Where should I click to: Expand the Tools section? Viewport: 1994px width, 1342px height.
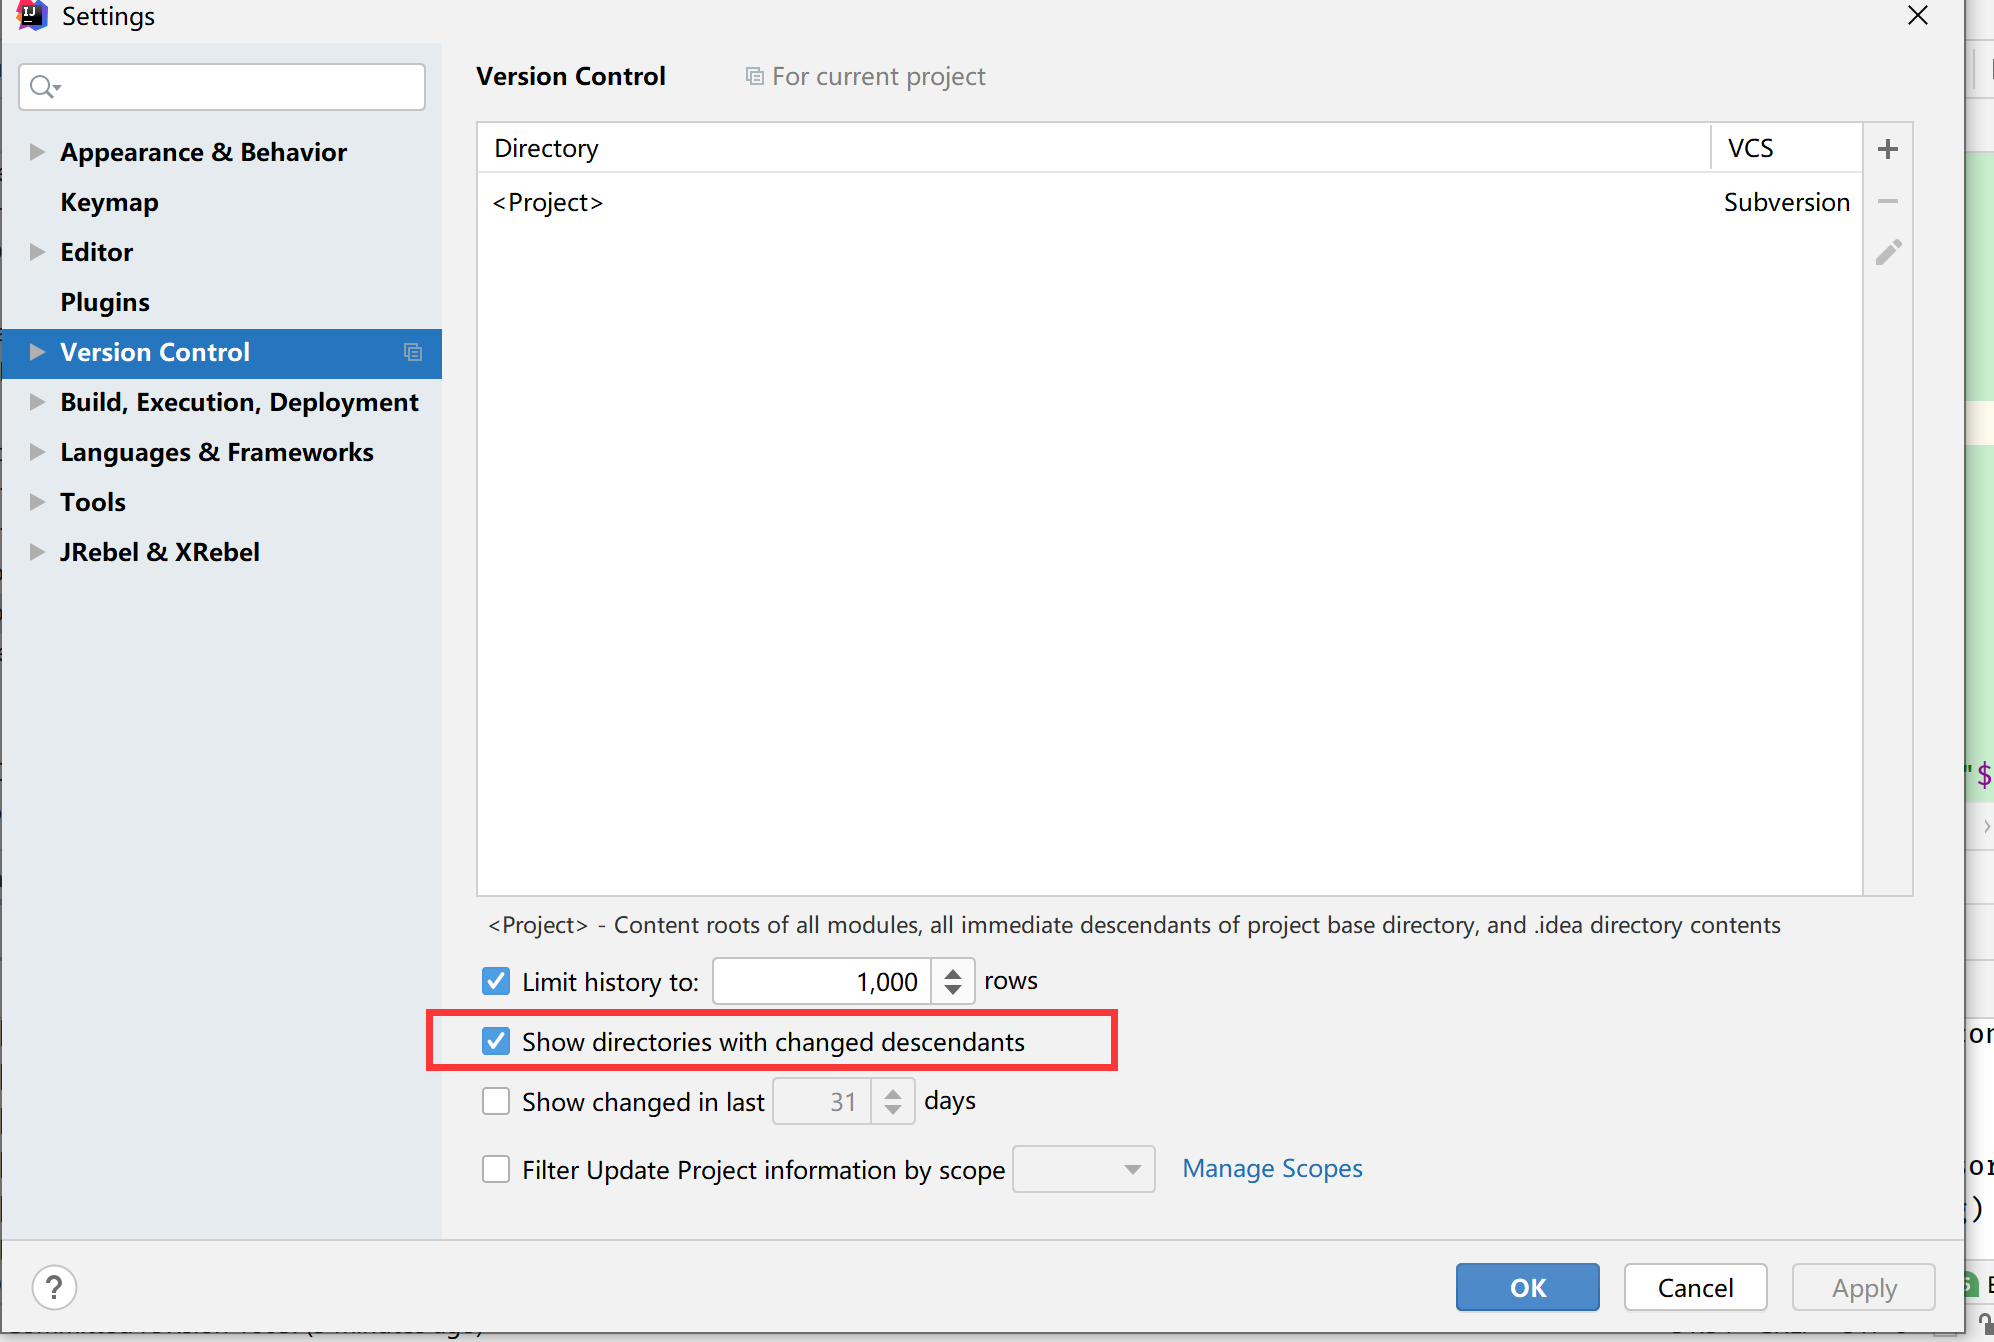(x=37, y=501)
